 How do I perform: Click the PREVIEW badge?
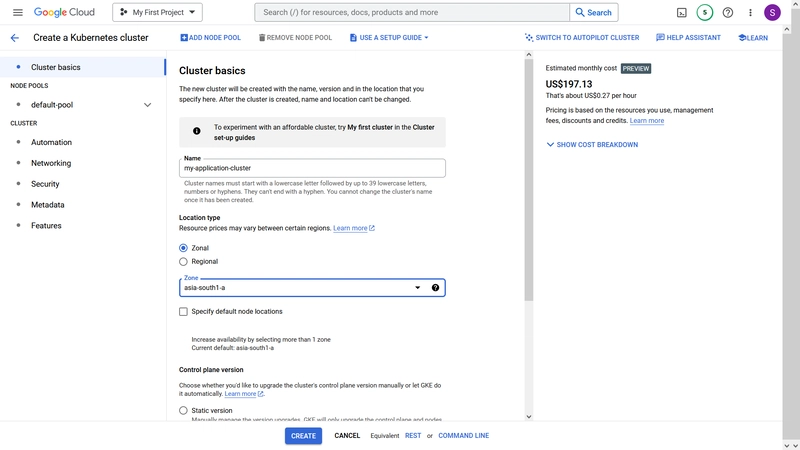pos(636,68)
